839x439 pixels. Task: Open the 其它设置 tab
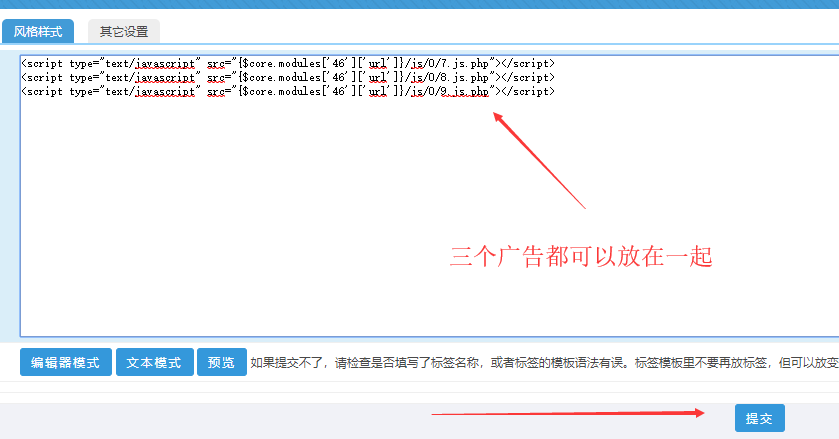(124, 31)
